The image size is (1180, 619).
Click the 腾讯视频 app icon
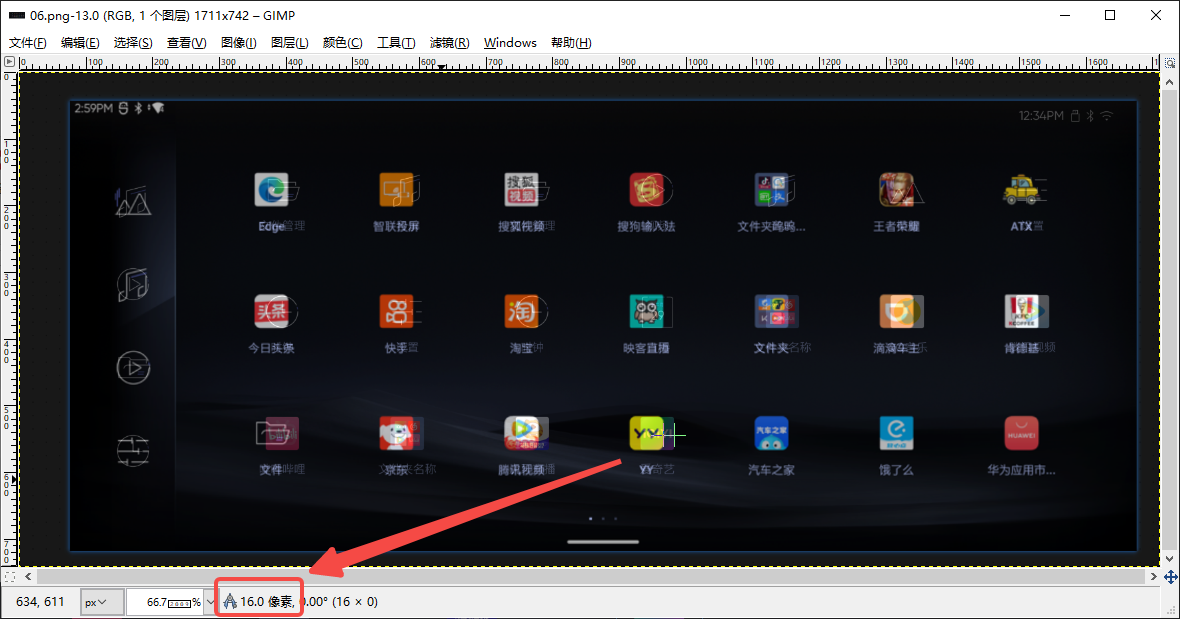coord(522,433)
